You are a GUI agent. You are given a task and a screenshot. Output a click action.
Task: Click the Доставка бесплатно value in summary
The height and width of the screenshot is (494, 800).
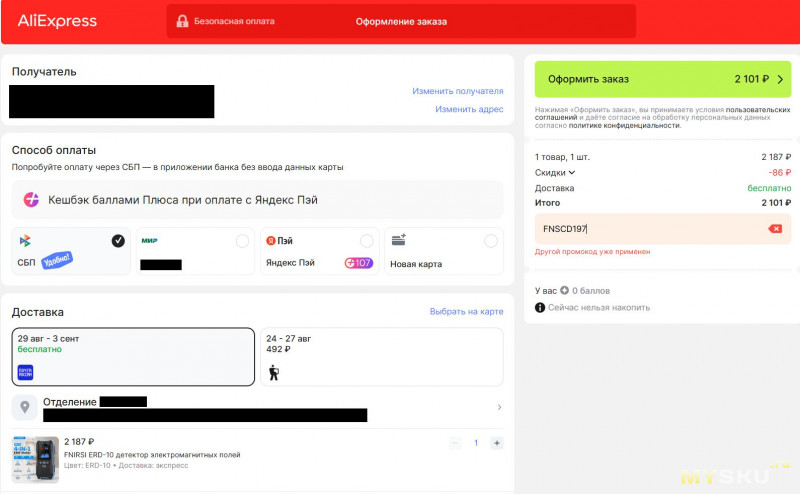pyautogui.click(x=769, y=188)
